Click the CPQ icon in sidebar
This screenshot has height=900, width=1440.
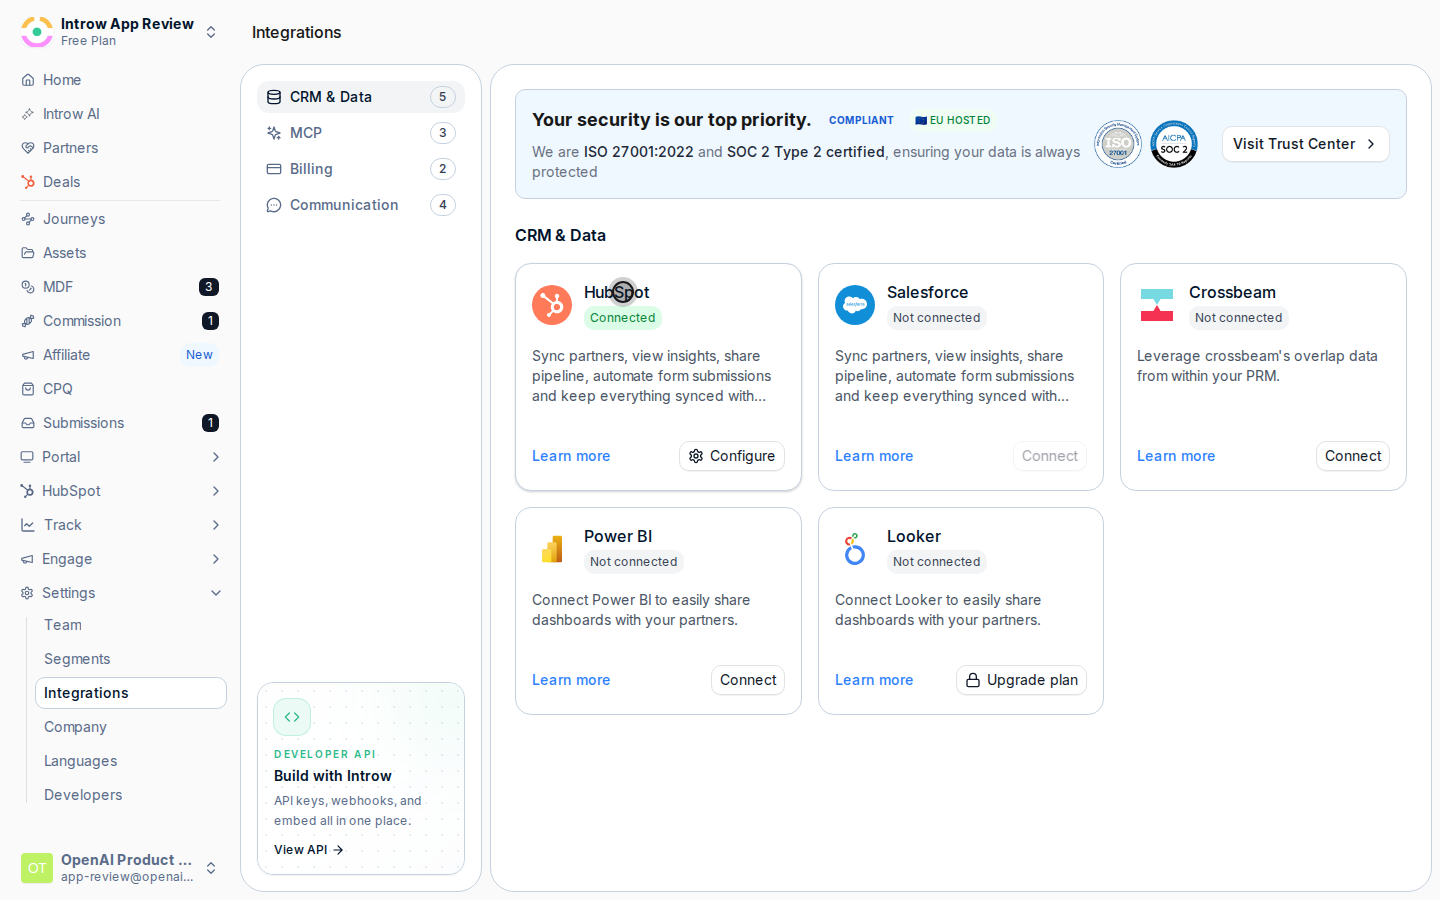coord(28,389)
